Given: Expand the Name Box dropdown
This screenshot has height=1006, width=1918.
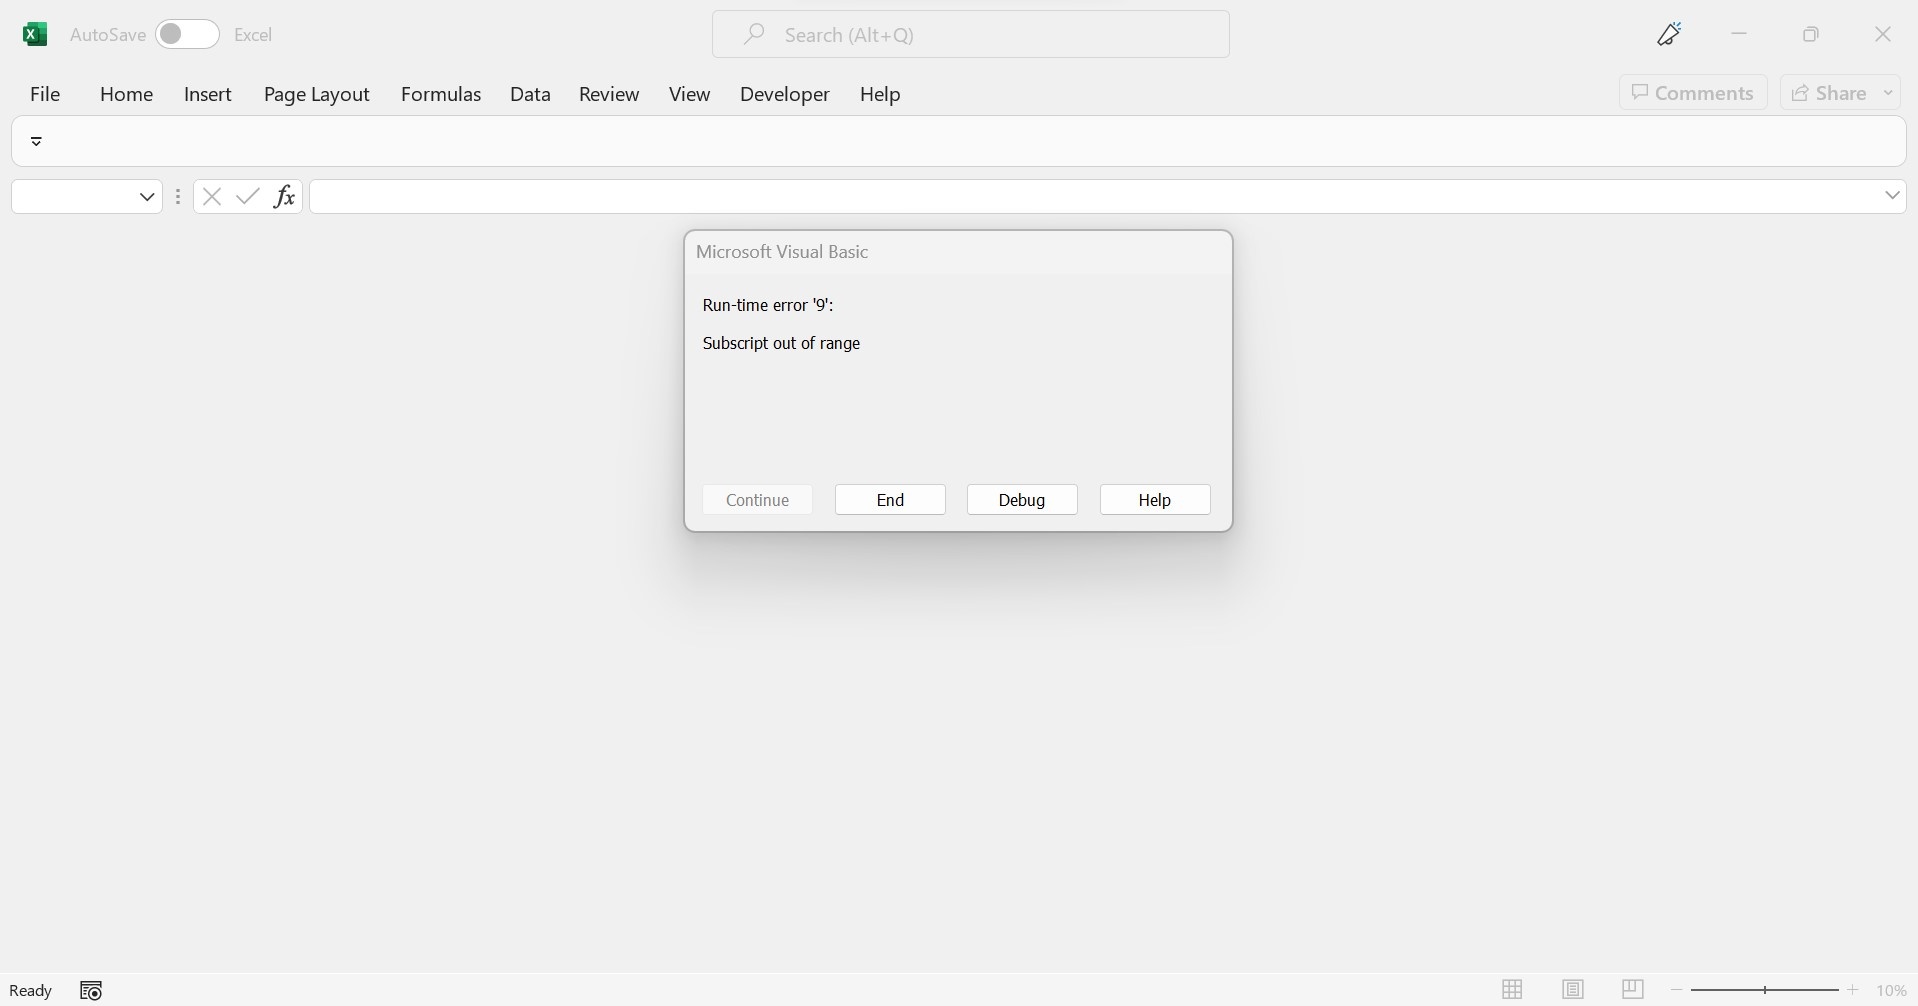Looking at the screenshot, I should [x=147, y=197].
